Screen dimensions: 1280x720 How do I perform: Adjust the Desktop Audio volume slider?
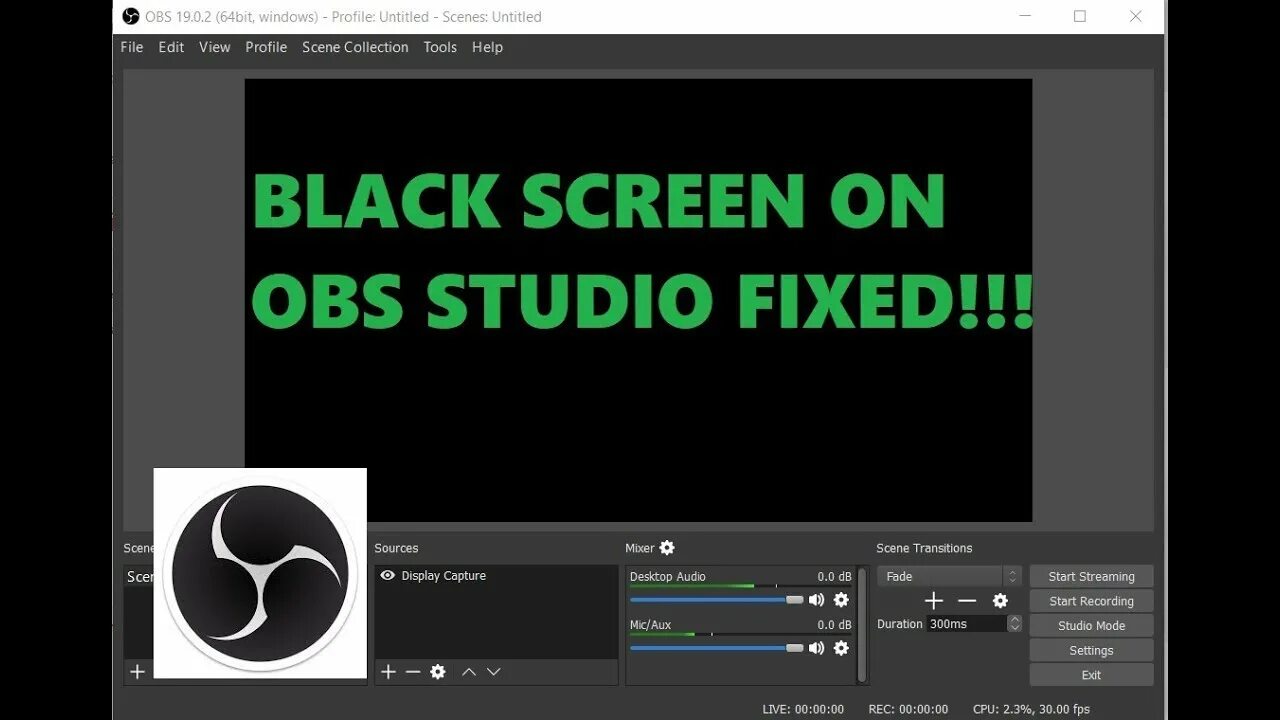click(x=716, y=600)
